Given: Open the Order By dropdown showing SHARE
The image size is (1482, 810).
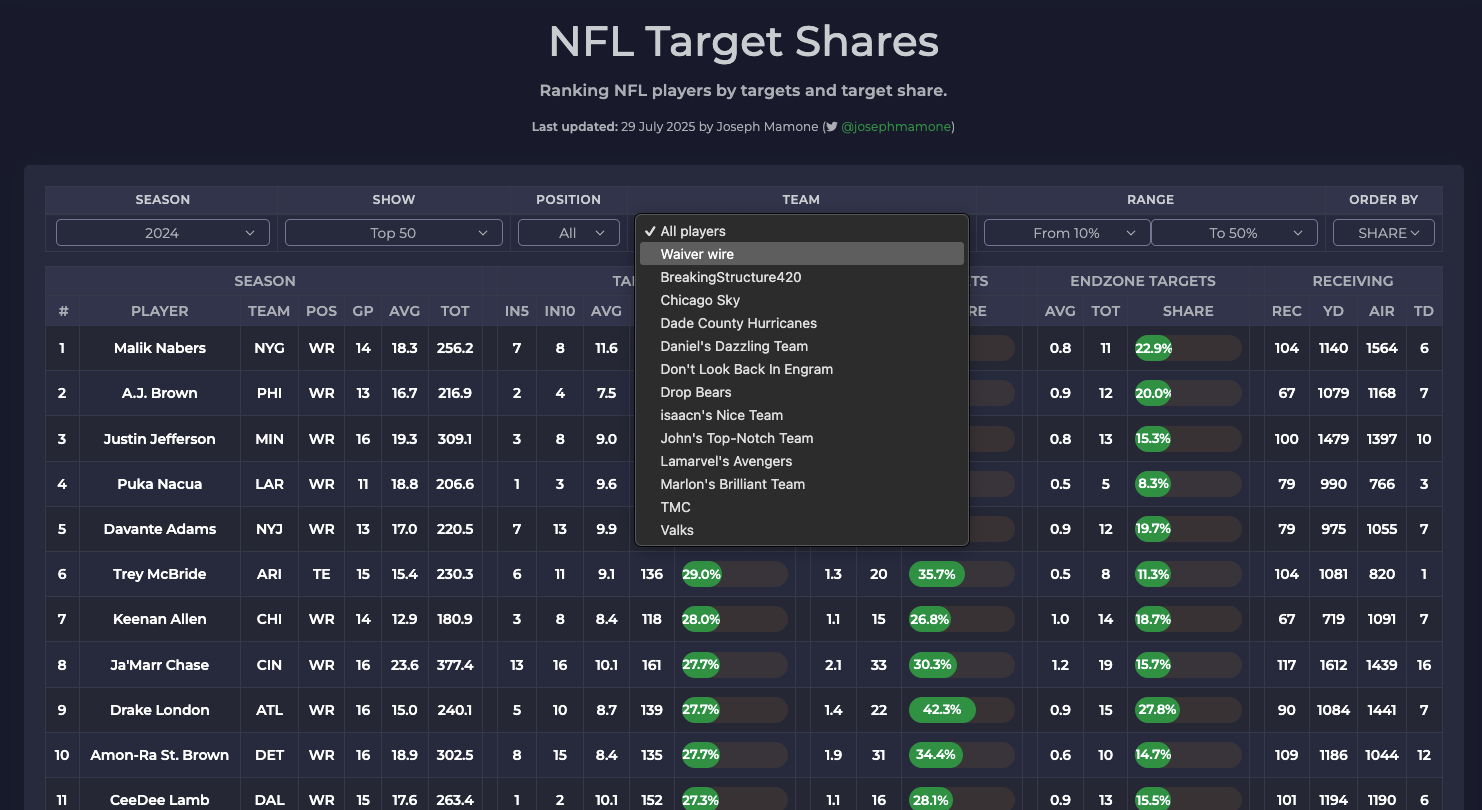Looking at the screenshot, I should [x=1384, y=233].
